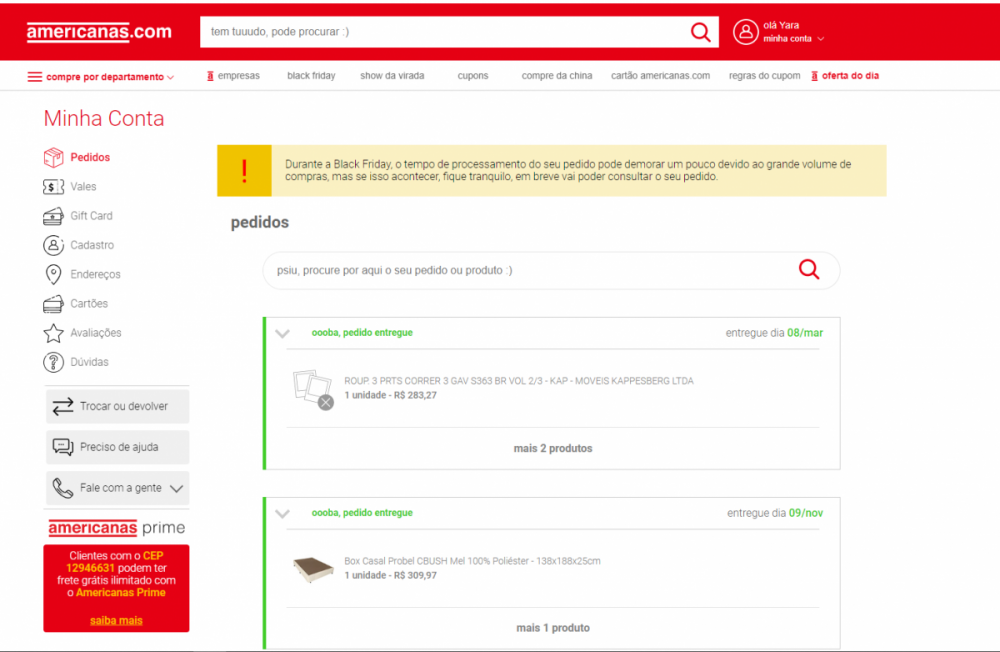Click 'oooba, pedido entregue' on the 08/mar order
This screenshot has width=1000, height=652.
[x=362, y=333]
